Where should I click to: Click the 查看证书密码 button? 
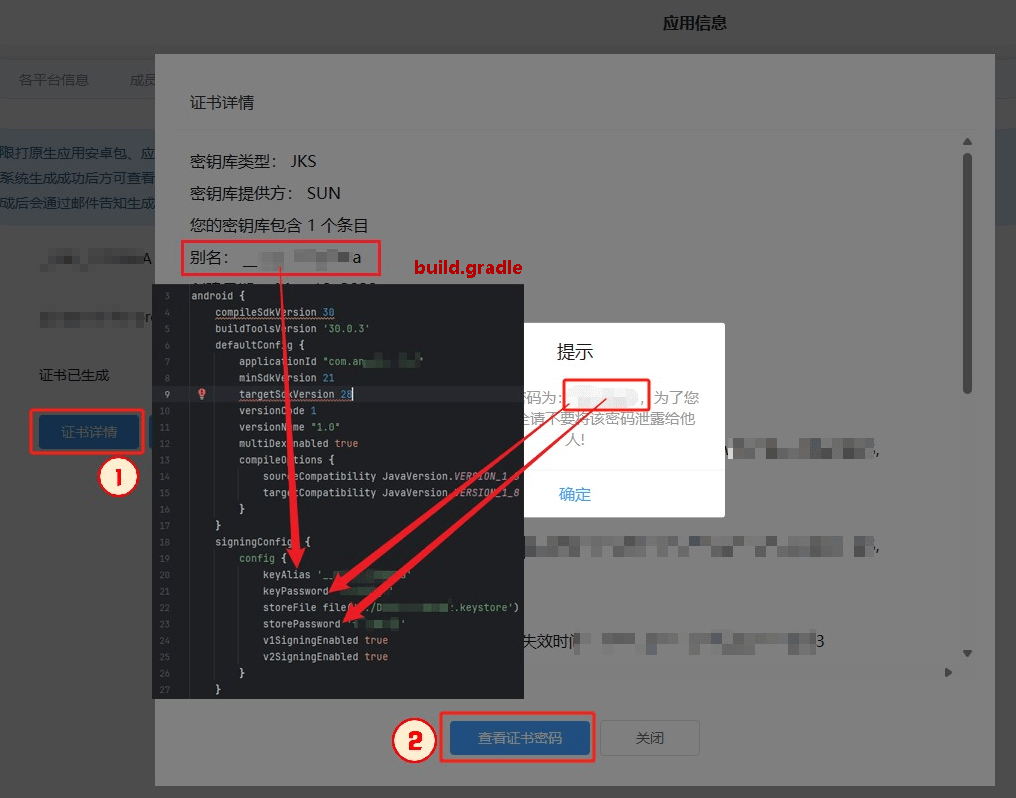coord(517,737)
